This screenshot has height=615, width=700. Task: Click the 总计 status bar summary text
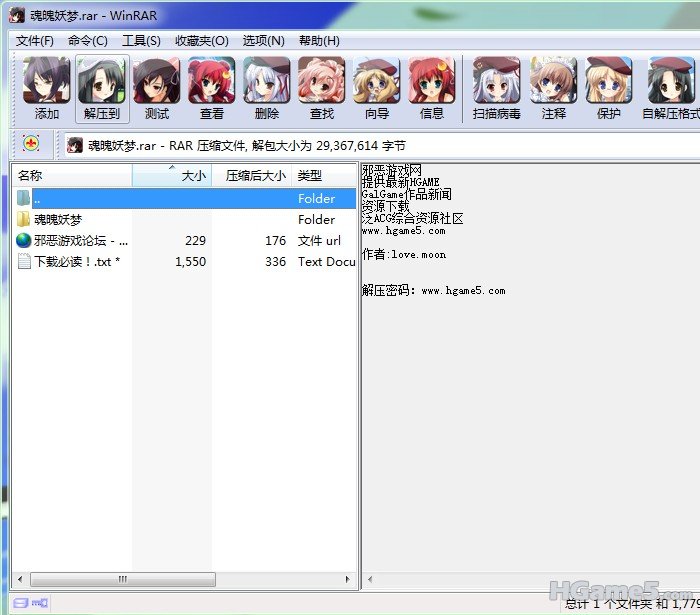click(x=632, y=604)
